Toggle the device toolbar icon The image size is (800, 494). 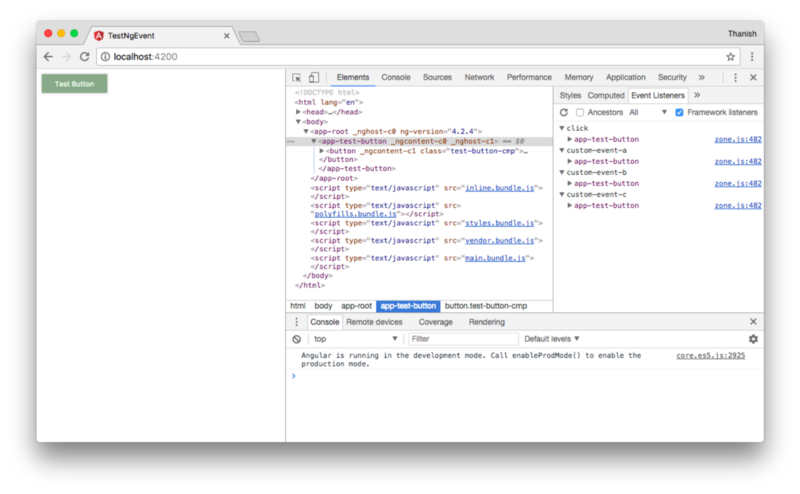[313, 77]
